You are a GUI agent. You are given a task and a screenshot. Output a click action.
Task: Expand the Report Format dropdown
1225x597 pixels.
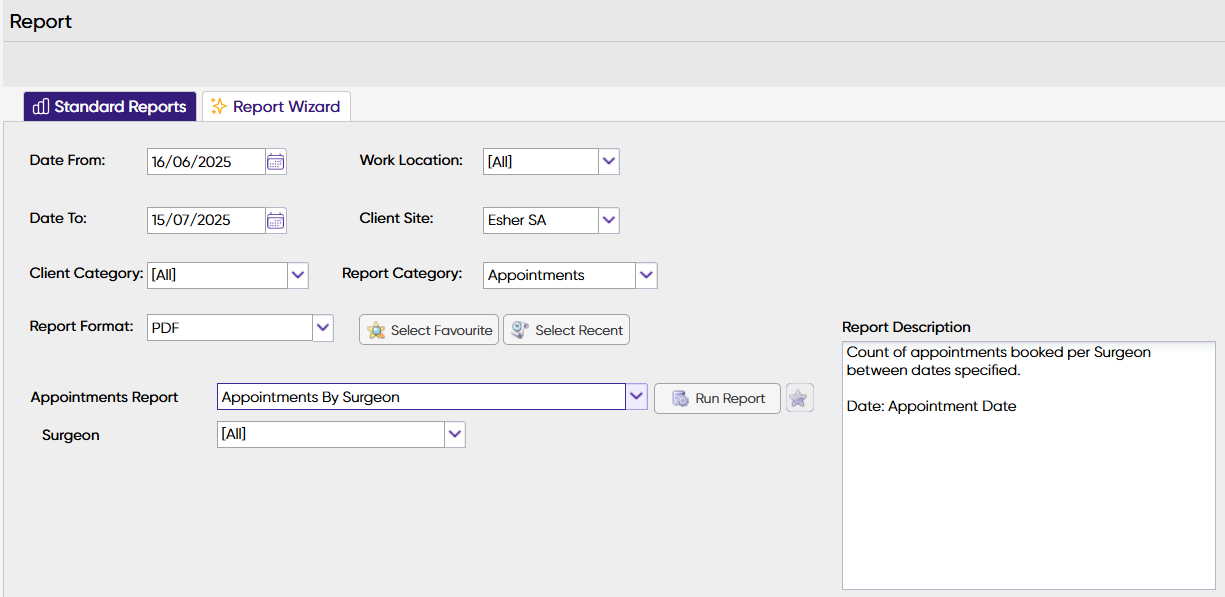tap(322, 327)
